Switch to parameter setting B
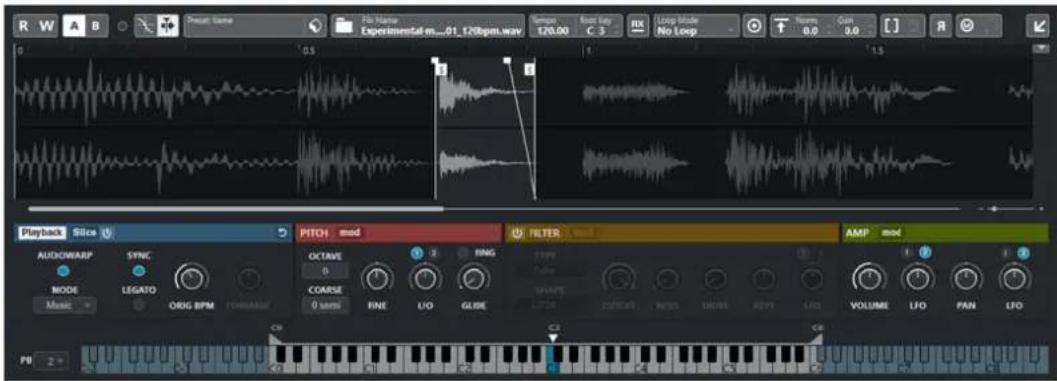The width and height of the screenshot is (1057, 381). (96, 26)
